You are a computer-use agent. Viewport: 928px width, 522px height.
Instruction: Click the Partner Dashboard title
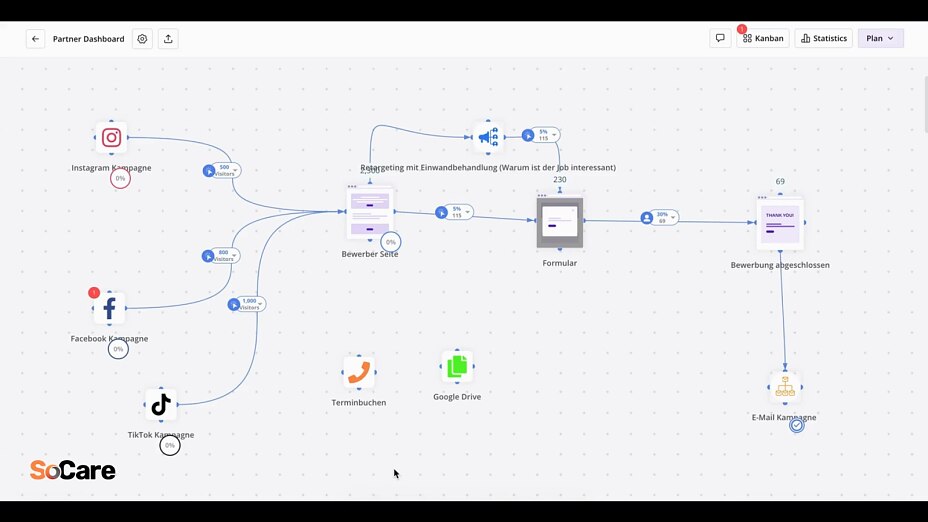[89, 38]
